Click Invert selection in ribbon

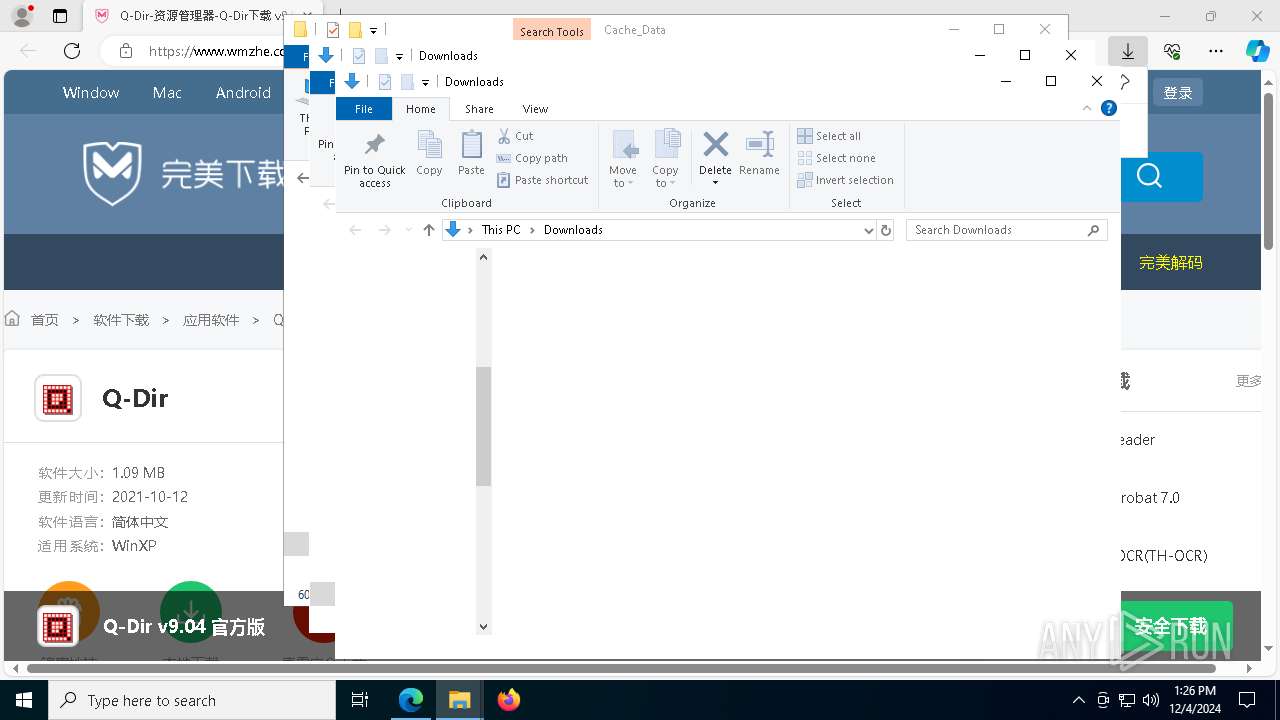(845, 180)
